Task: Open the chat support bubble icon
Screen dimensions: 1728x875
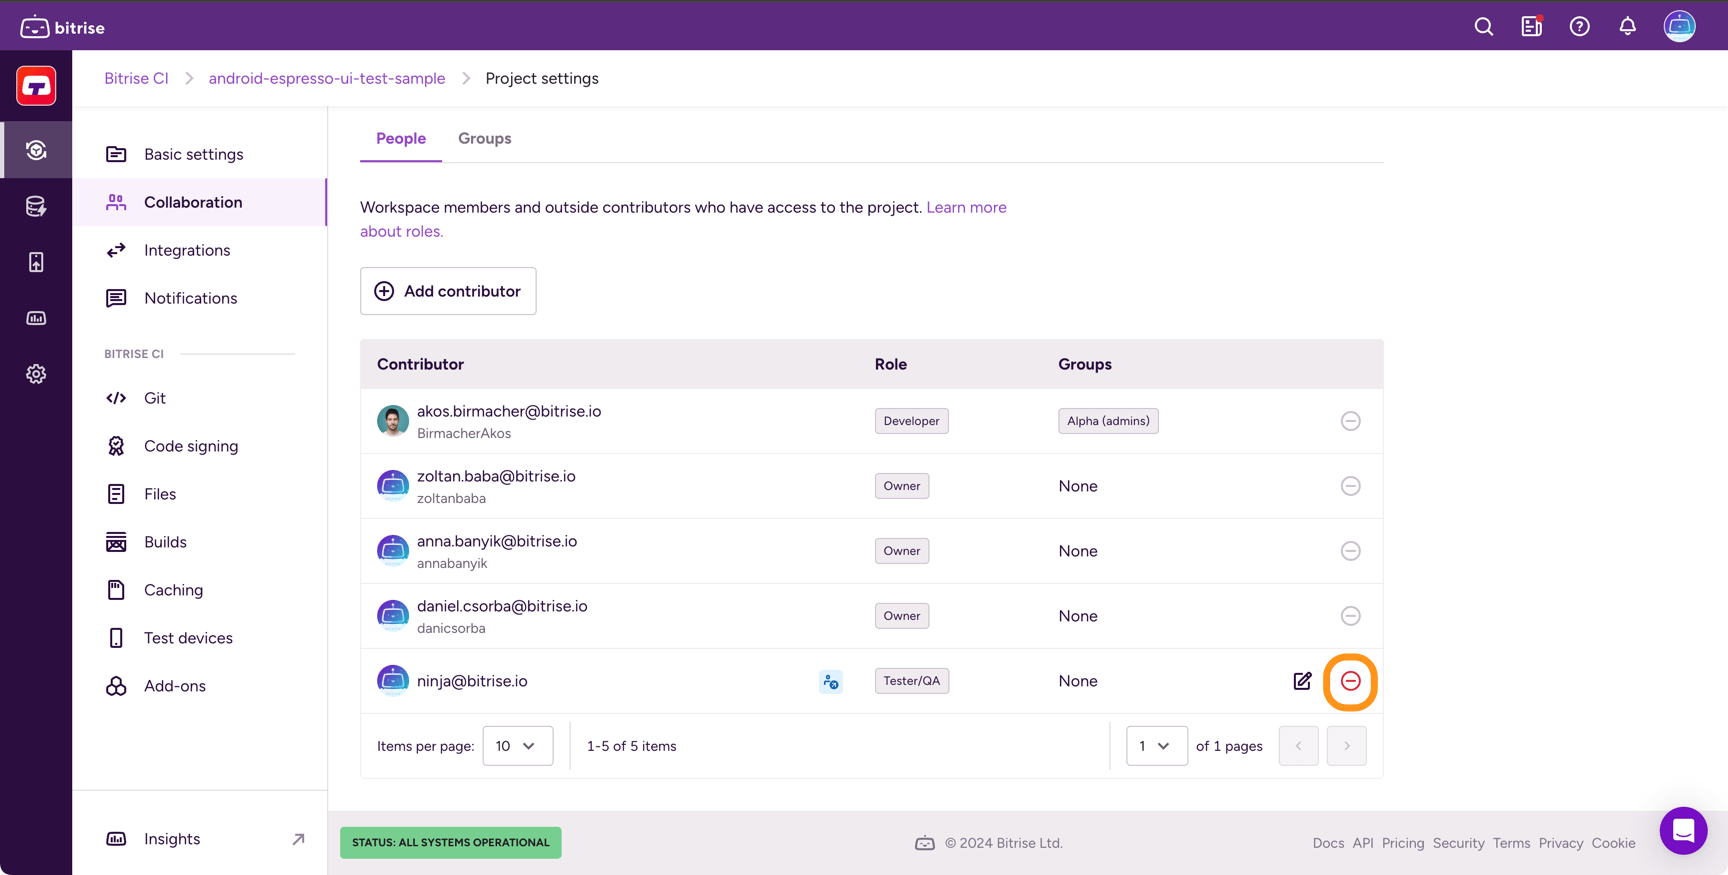Action: pos(1683,830)
